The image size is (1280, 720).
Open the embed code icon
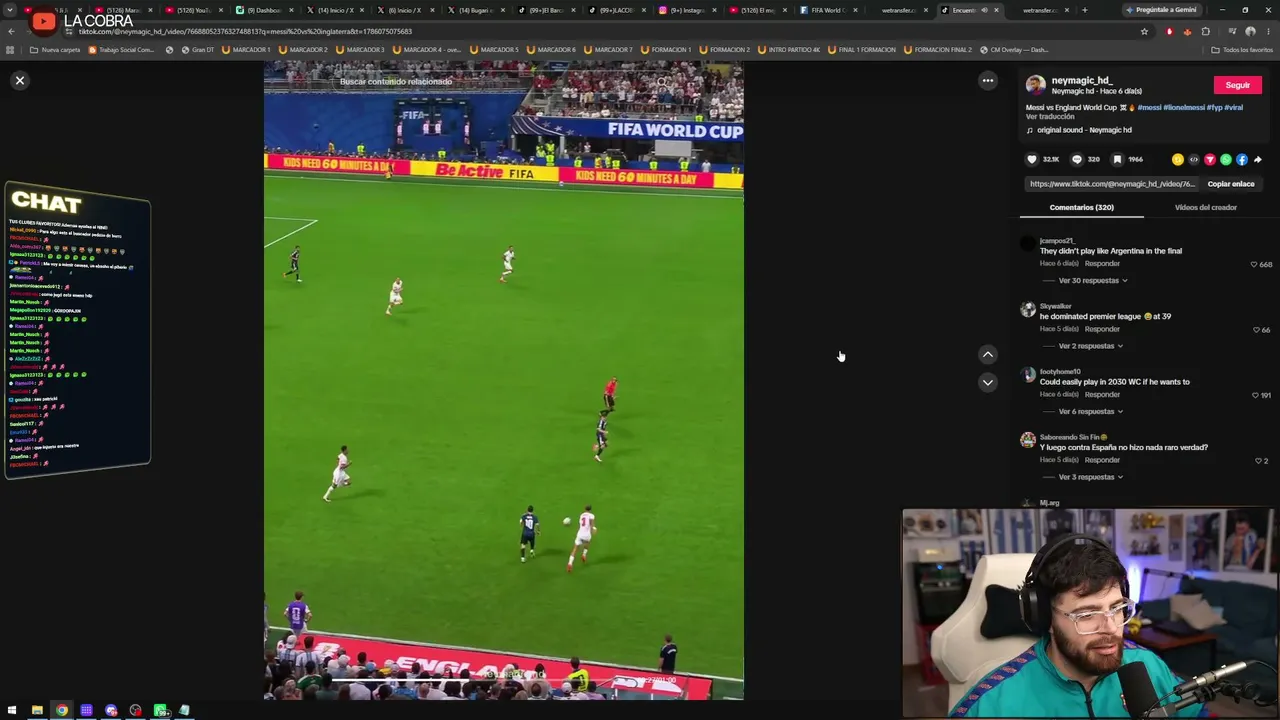click(1194, 159)
